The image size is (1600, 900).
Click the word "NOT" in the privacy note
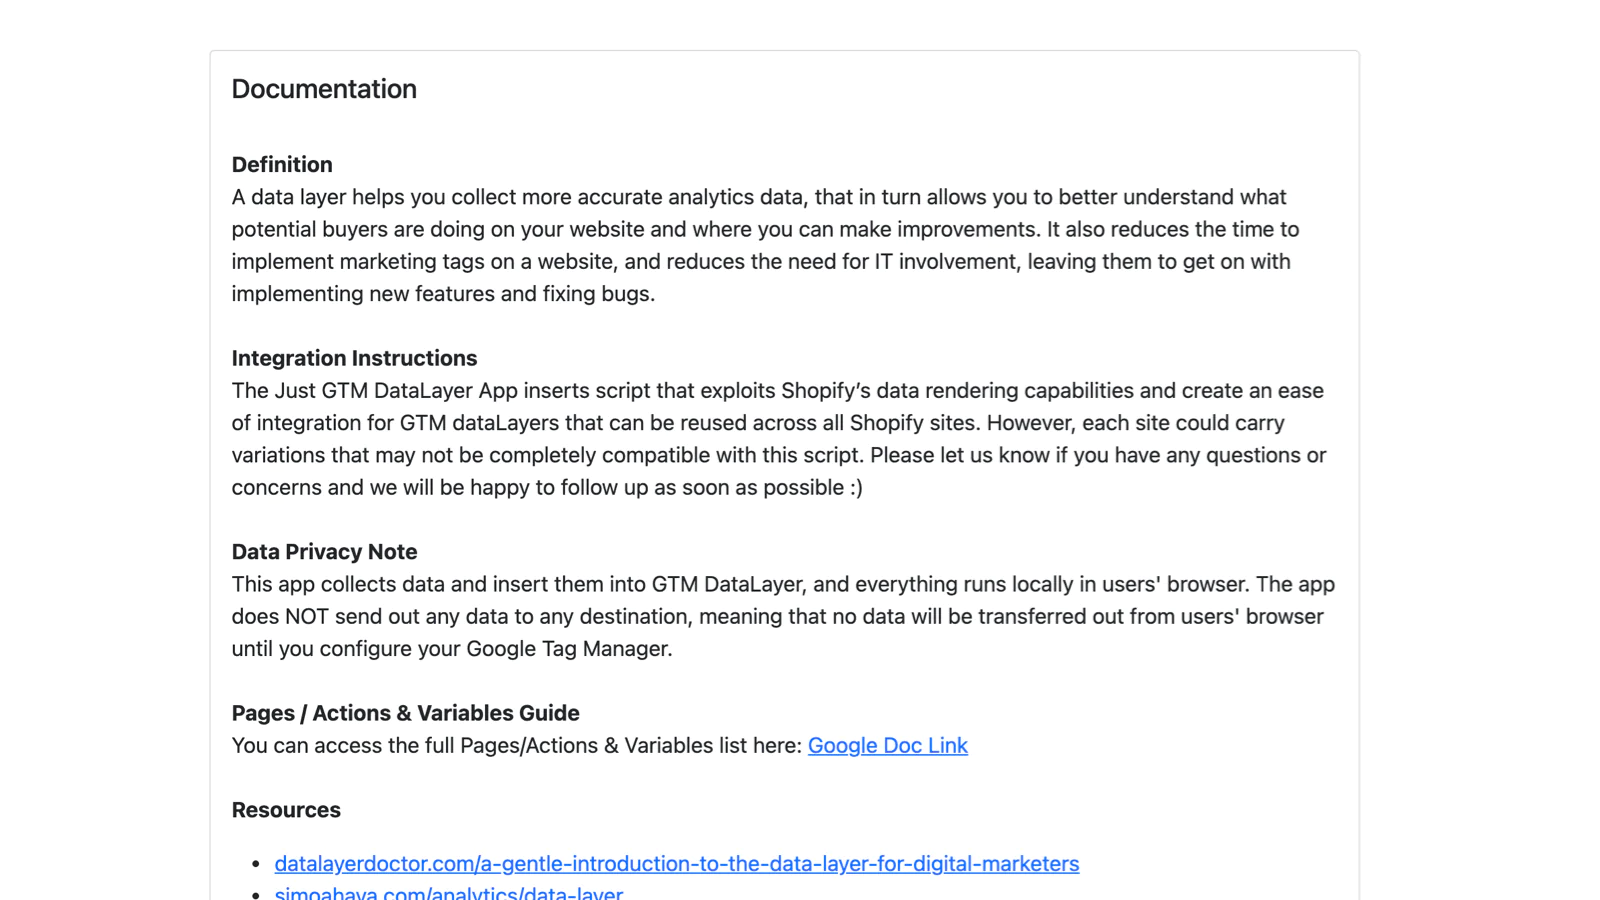pos(307,617)
